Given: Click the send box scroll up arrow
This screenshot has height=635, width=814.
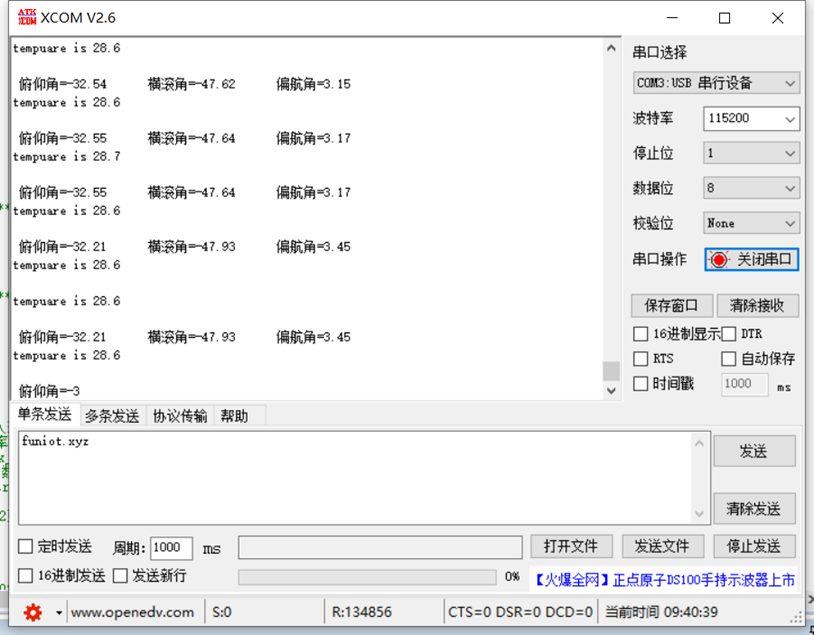Looking at the screenshot, I should 699,443.
